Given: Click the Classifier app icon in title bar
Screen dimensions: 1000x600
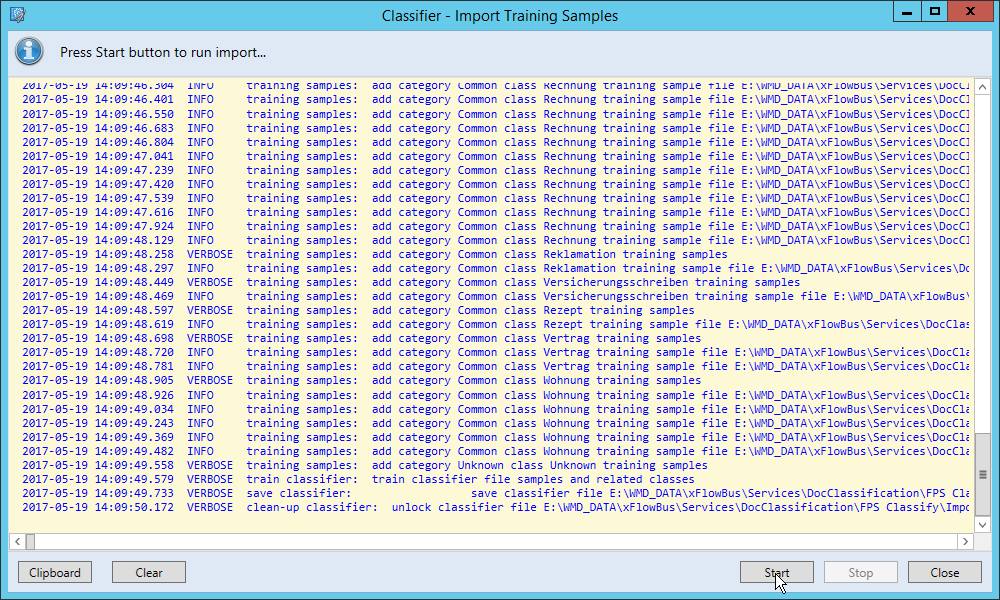Looking at the screenshot, I should (x=17, y=15).
